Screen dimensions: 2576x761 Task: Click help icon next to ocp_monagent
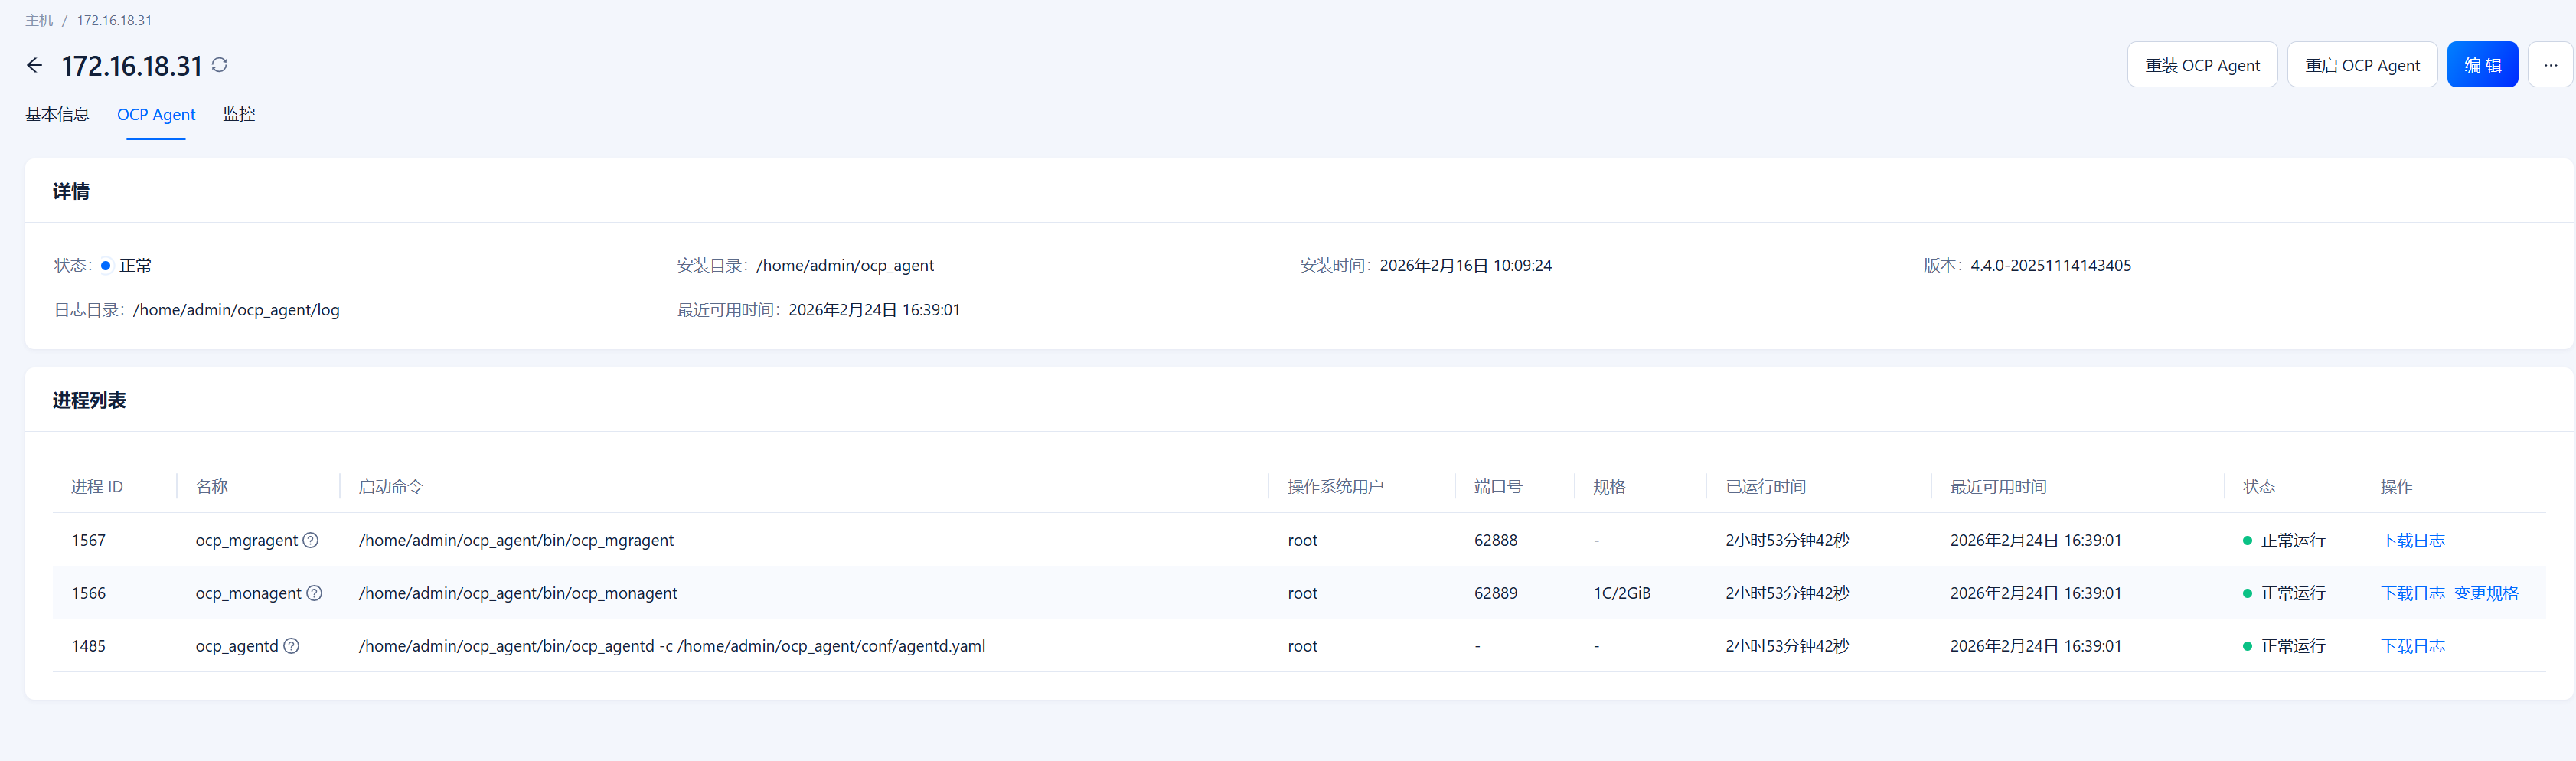[x=314, y=593]
